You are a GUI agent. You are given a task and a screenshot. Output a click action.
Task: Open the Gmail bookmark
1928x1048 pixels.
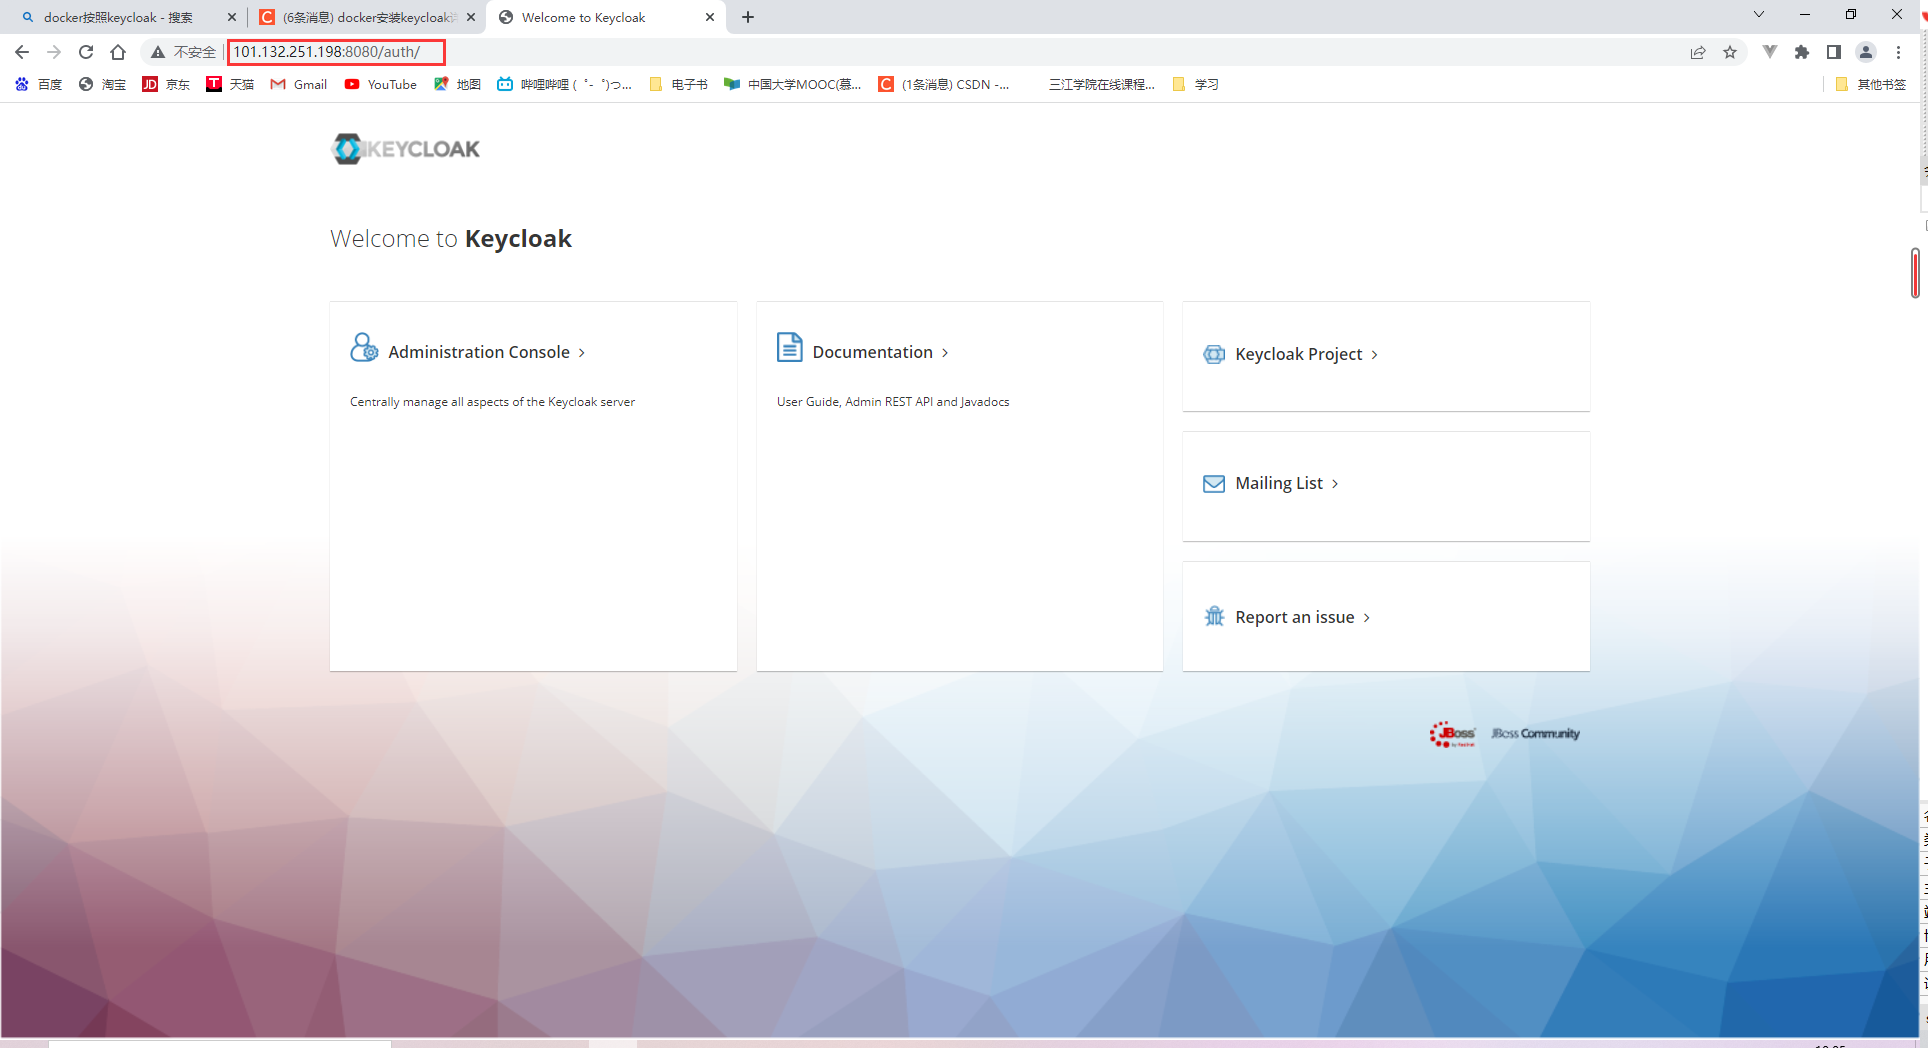(299, 85)
